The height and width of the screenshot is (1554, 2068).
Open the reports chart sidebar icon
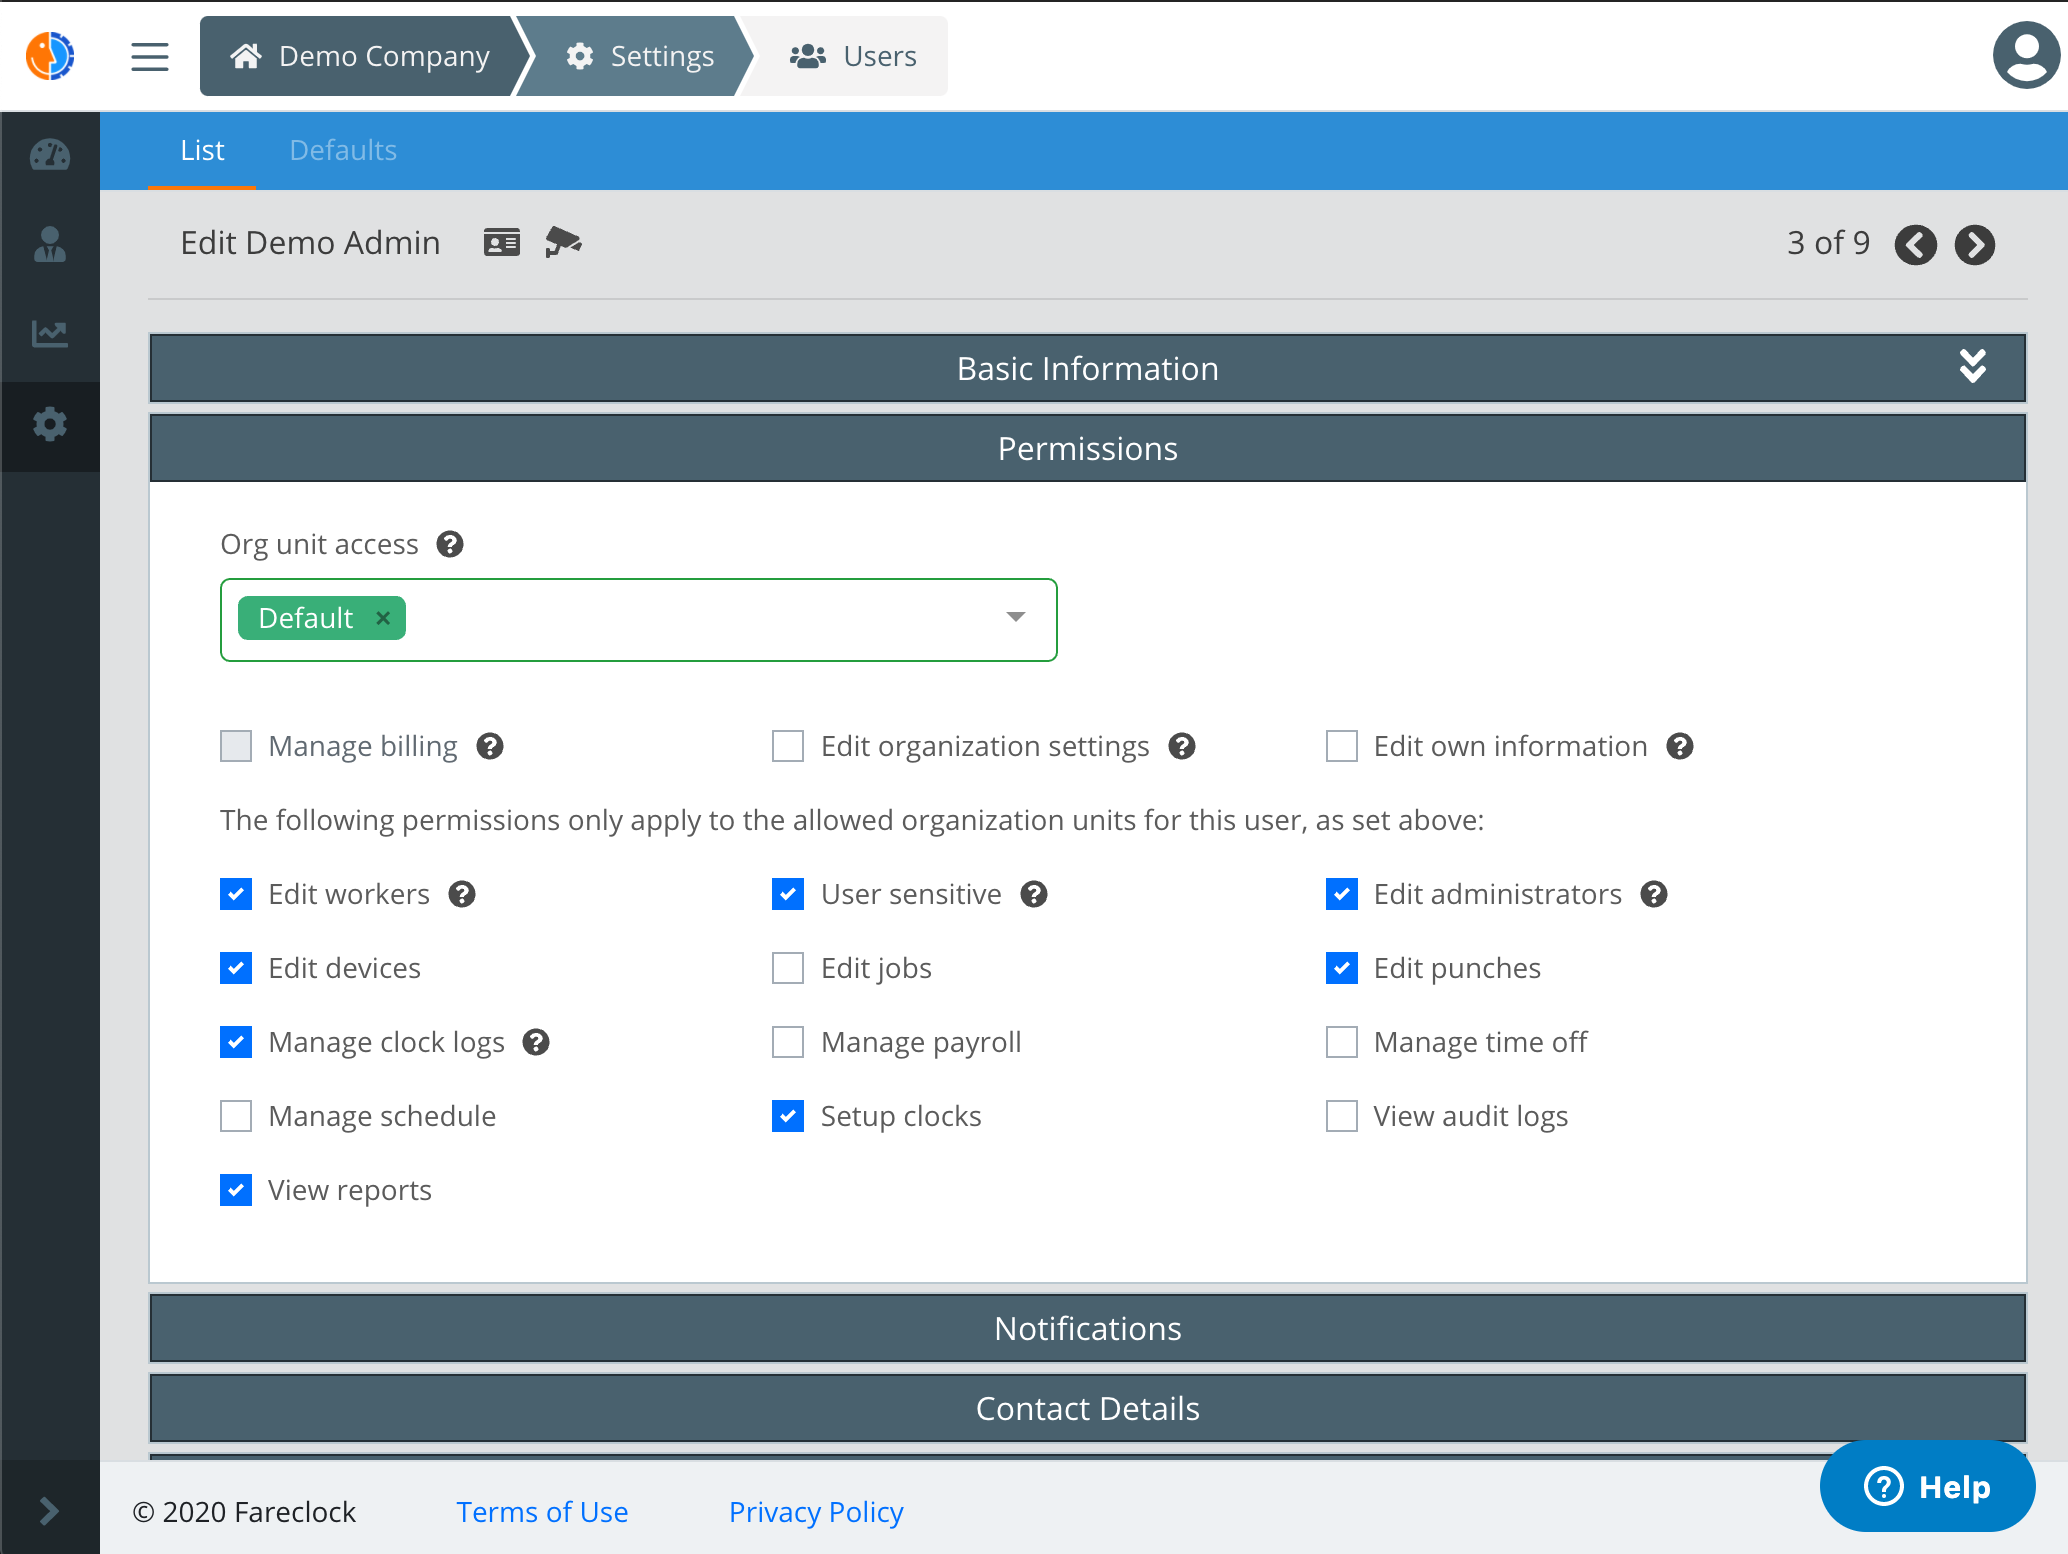(50, 333)
